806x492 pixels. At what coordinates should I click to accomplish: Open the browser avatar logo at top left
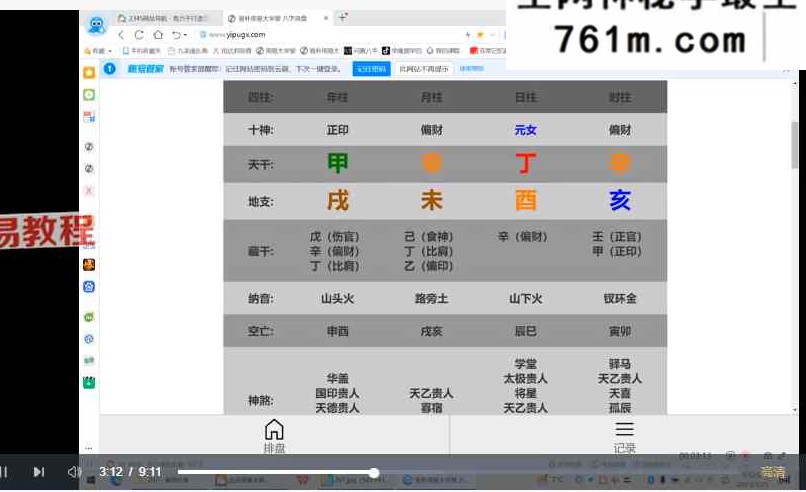tap(97, 25)
